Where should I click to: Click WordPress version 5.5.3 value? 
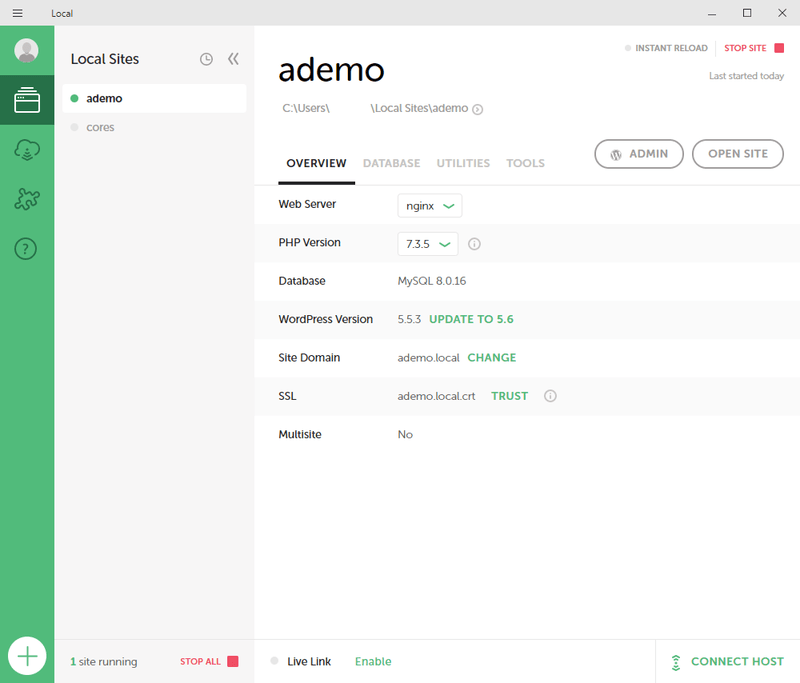coord(409,319)
